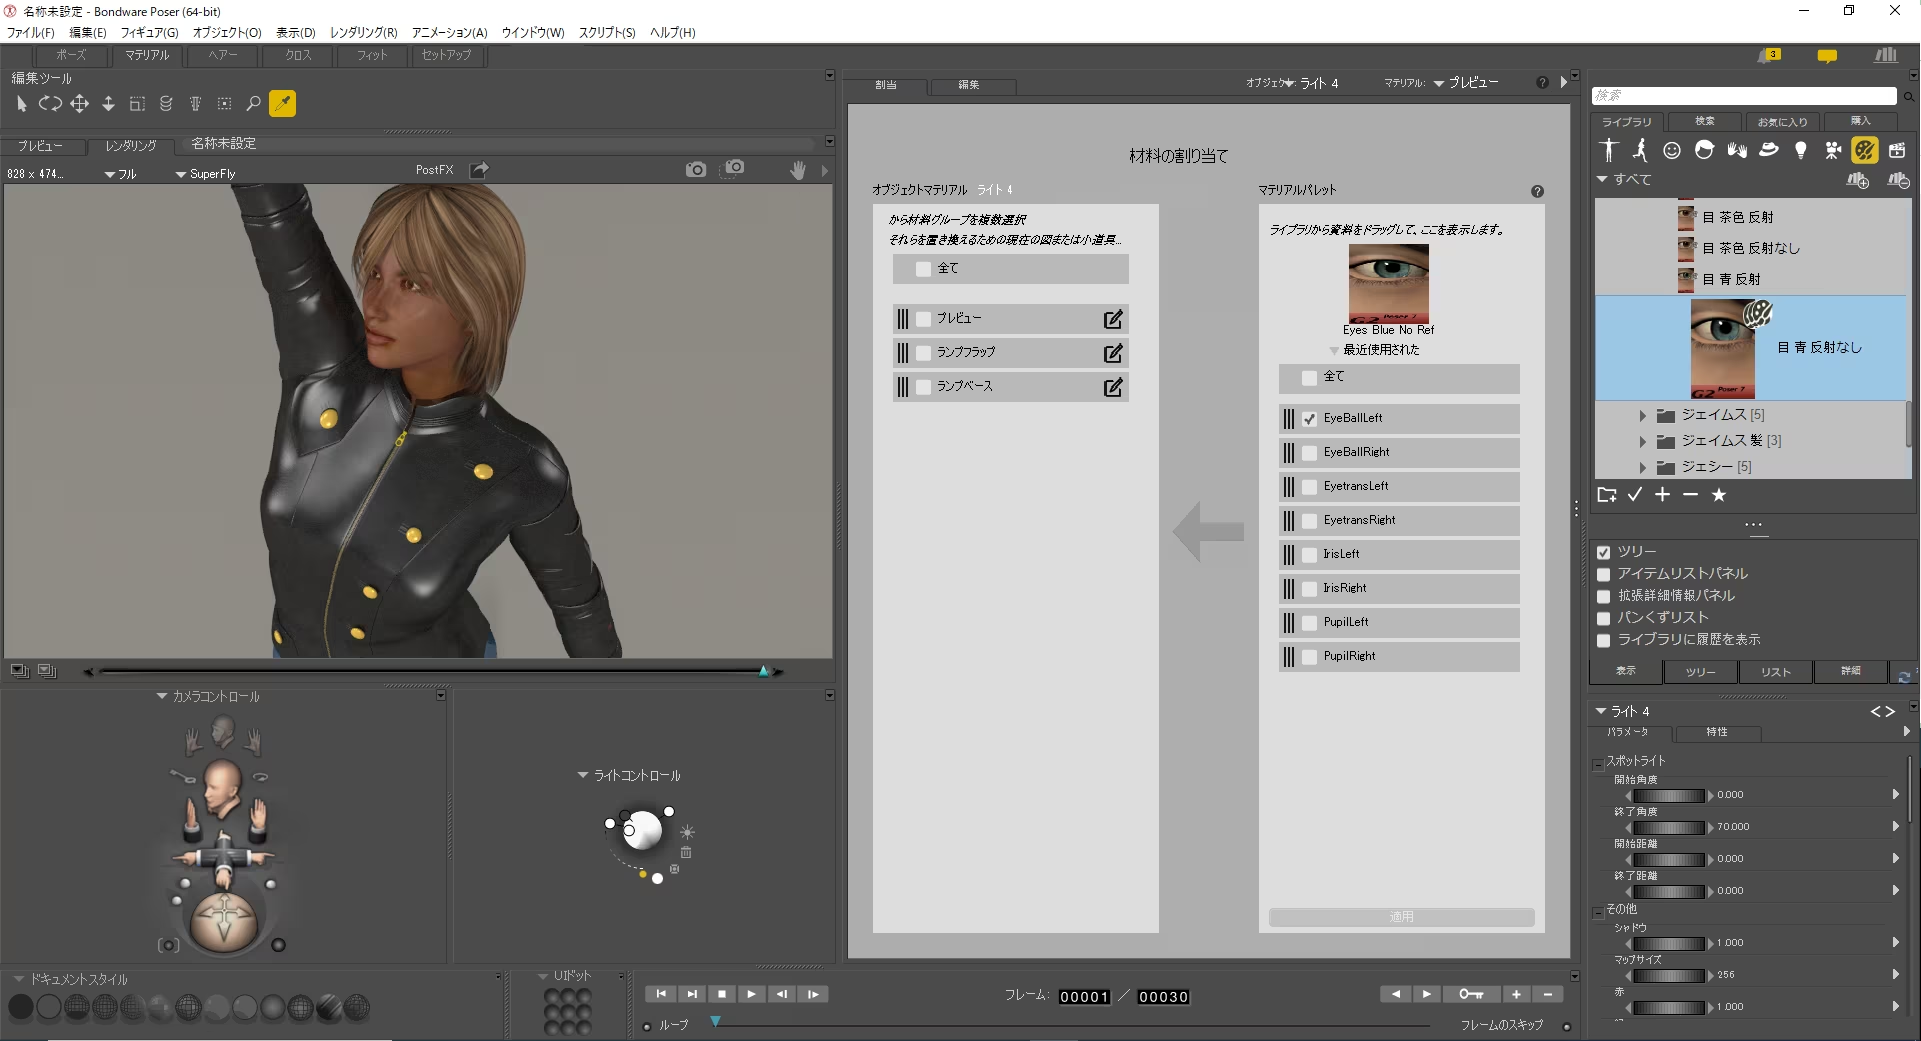Screen dimensions: 1921x1041
Task: Open the SuperFly renderer dropdown
Action: point(205,174)
